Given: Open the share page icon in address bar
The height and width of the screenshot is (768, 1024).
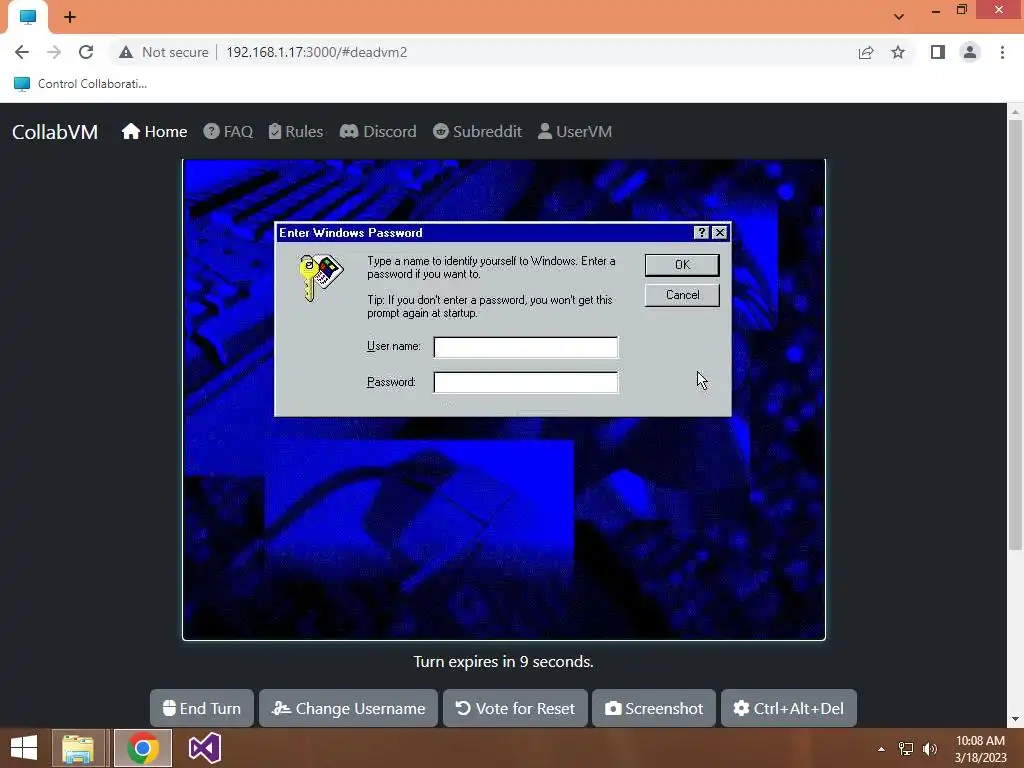Looking at the screenshot, I should tap(866, 52).
